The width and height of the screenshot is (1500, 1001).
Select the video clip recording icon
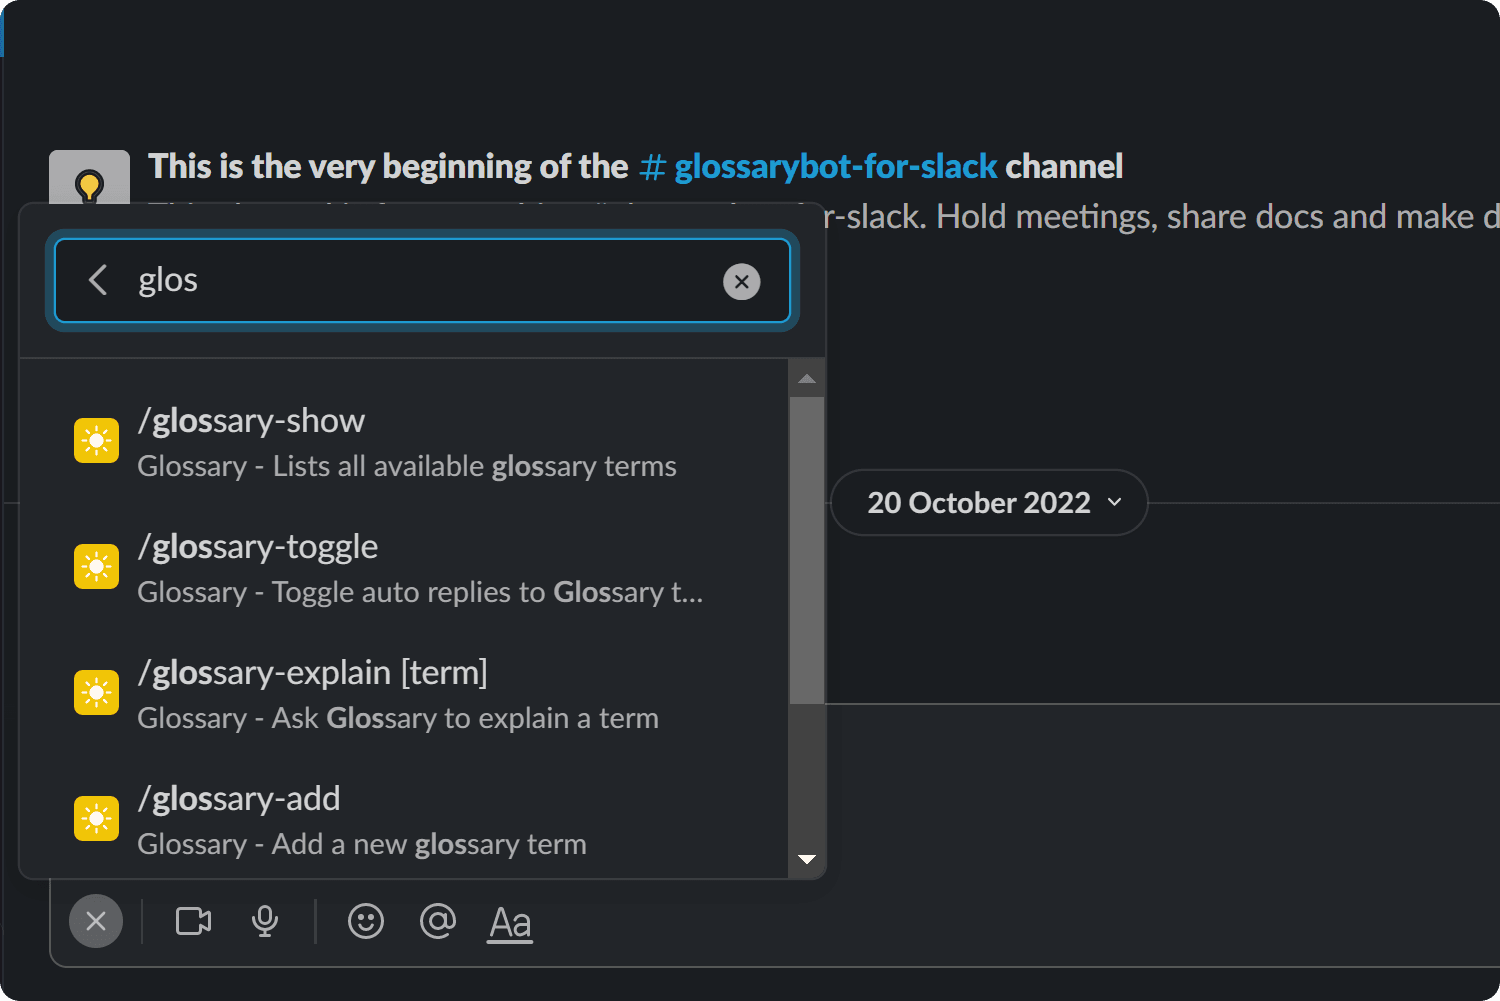(192, 921)
